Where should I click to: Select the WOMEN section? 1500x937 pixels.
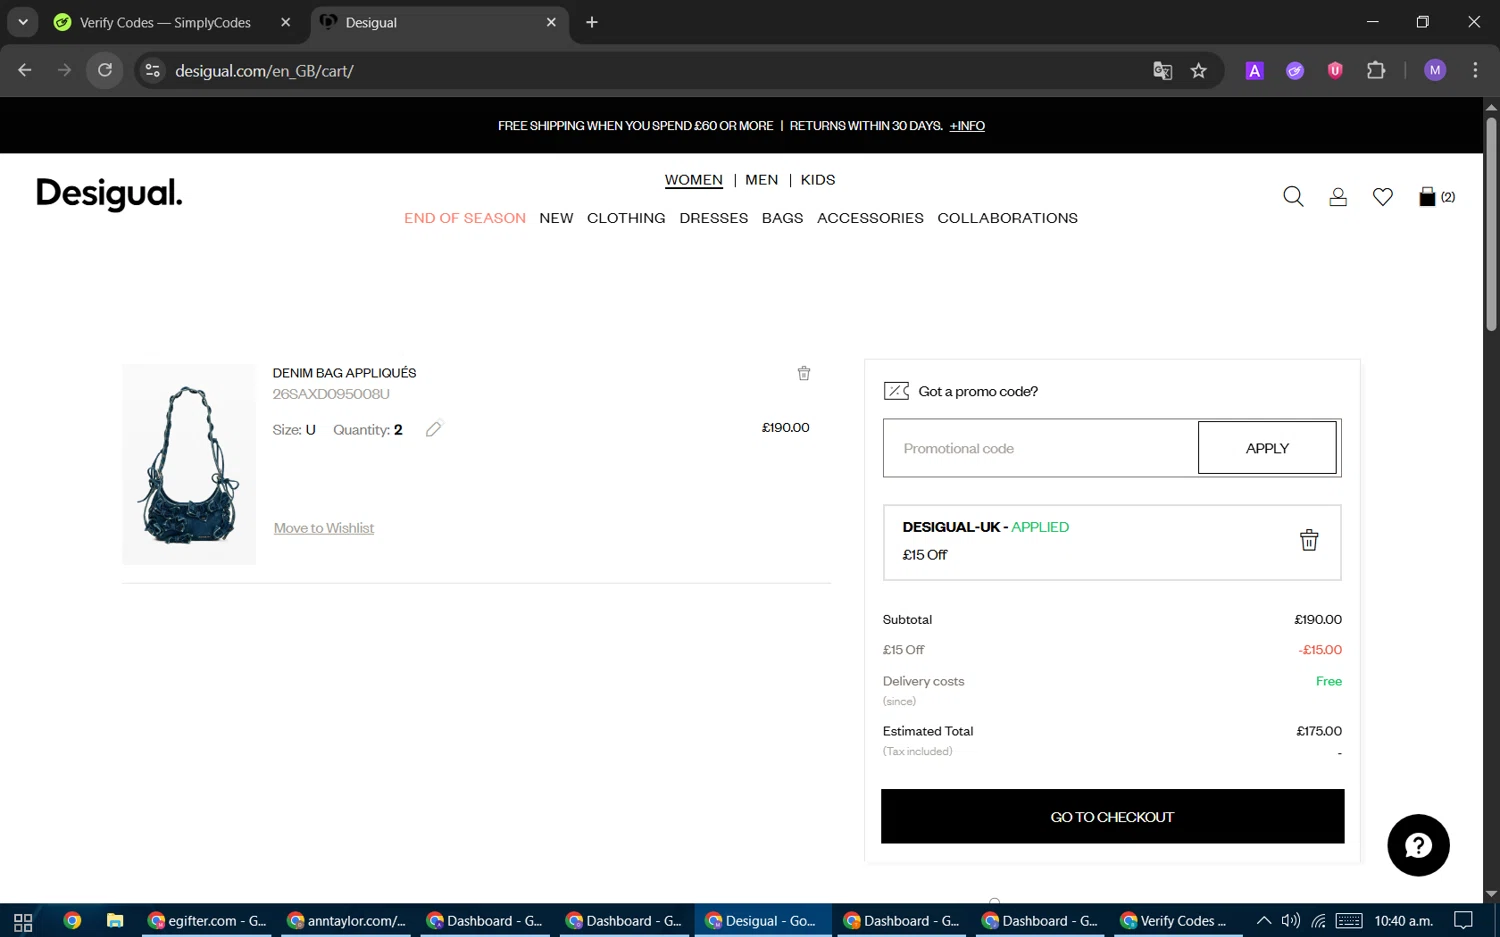coord(693,180)
